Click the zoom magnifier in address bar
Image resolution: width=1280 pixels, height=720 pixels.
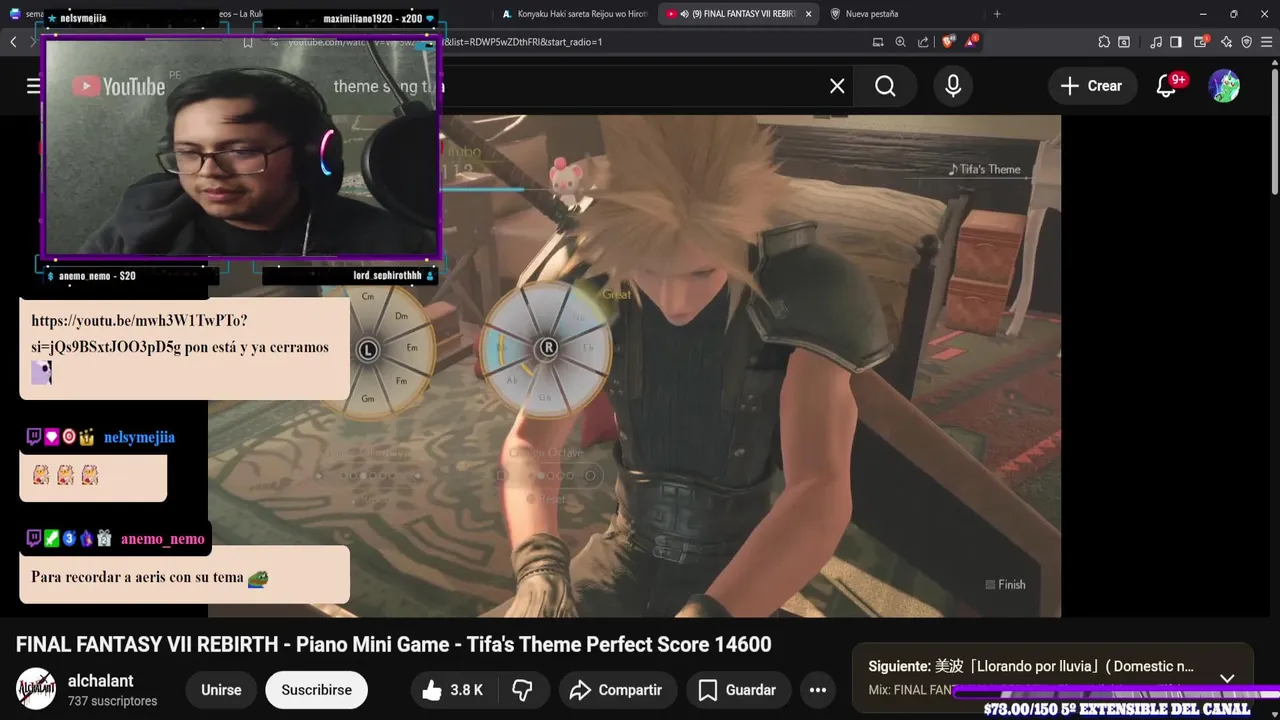pos(900,42)
